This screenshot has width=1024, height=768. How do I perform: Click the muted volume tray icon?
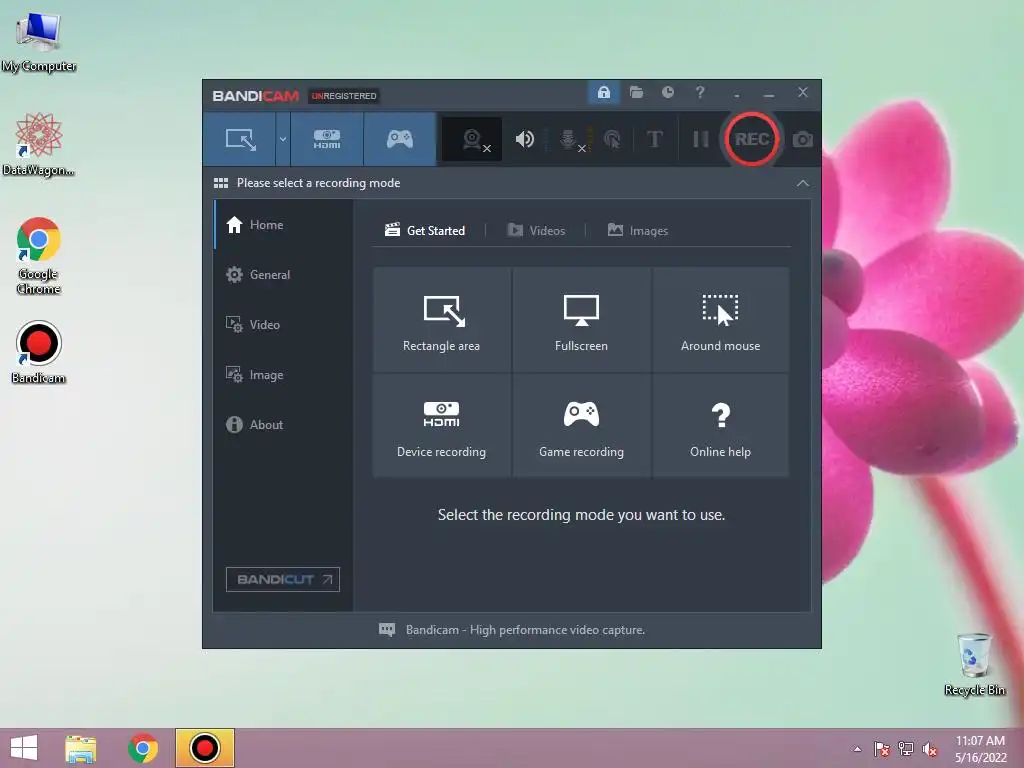(x=929, y=749)
